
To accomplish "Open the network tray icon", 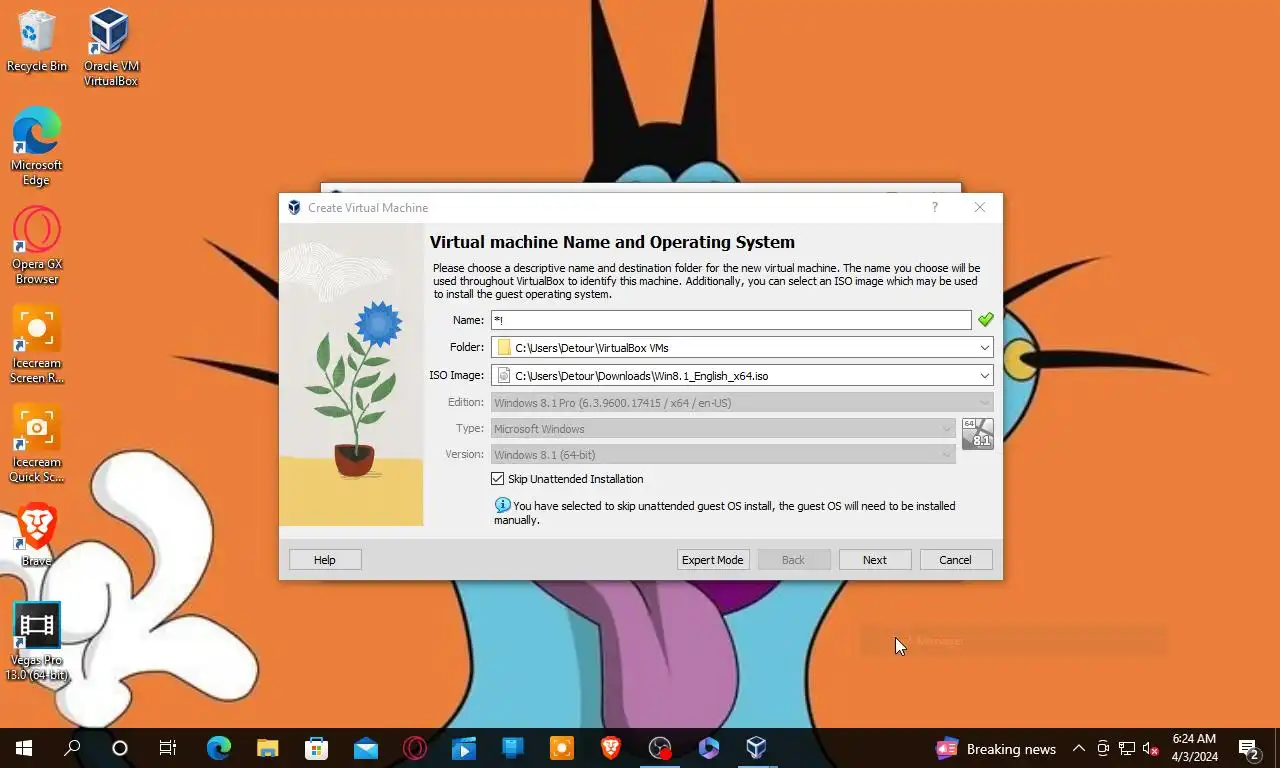I will pos(1126,748).
